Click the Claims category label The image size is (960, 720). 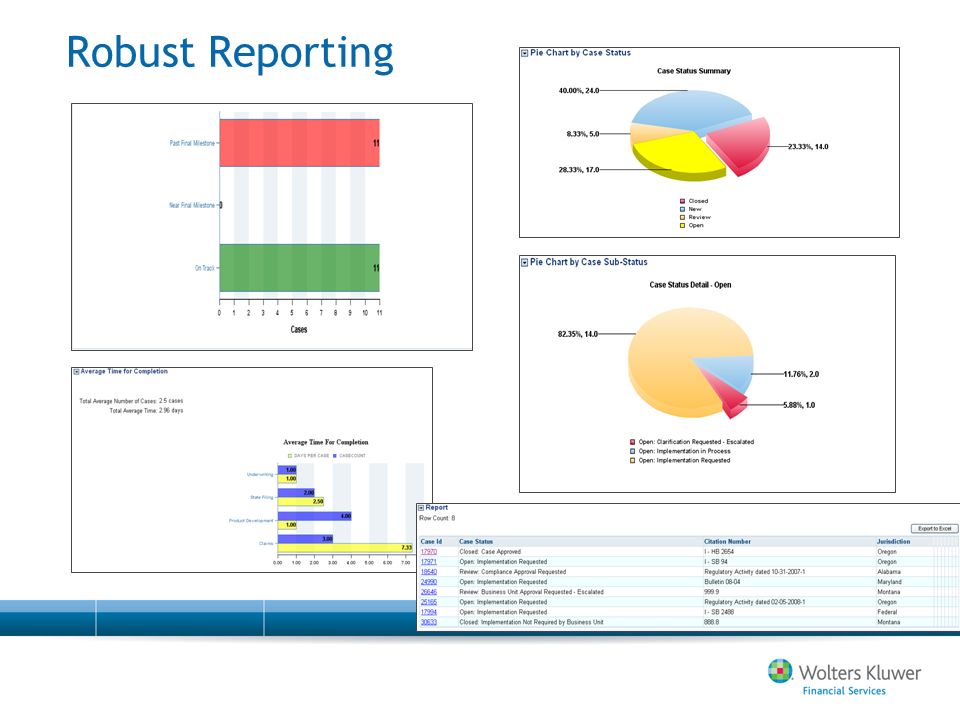click(x=266, y=544)
